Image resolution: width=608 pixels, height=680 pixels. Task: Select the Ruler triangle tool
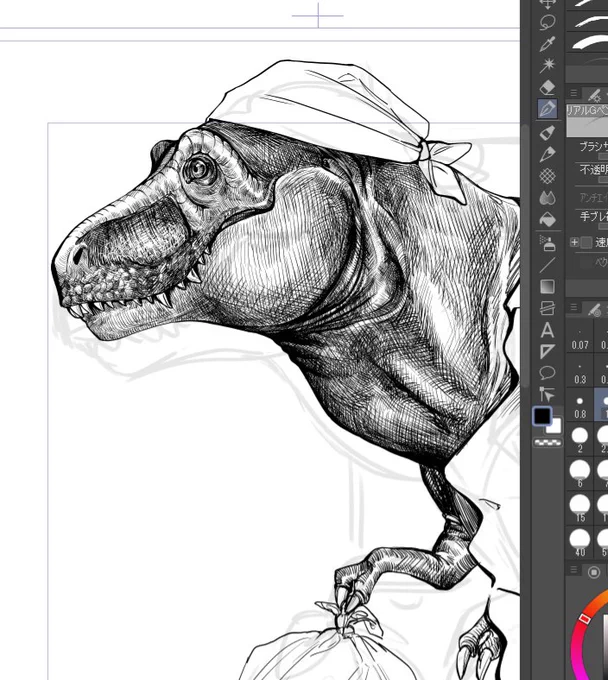[x=547, y=352]
